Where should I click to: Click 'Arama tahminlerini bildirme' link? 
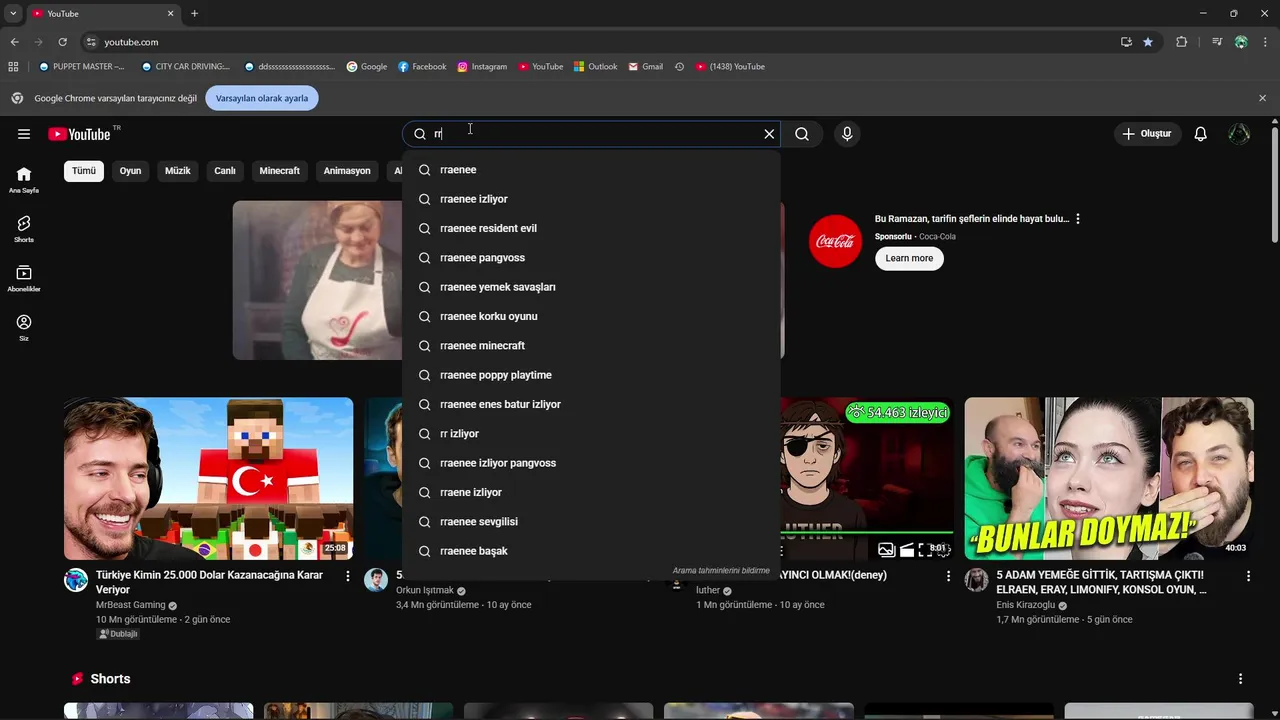(x=721, y=571)
